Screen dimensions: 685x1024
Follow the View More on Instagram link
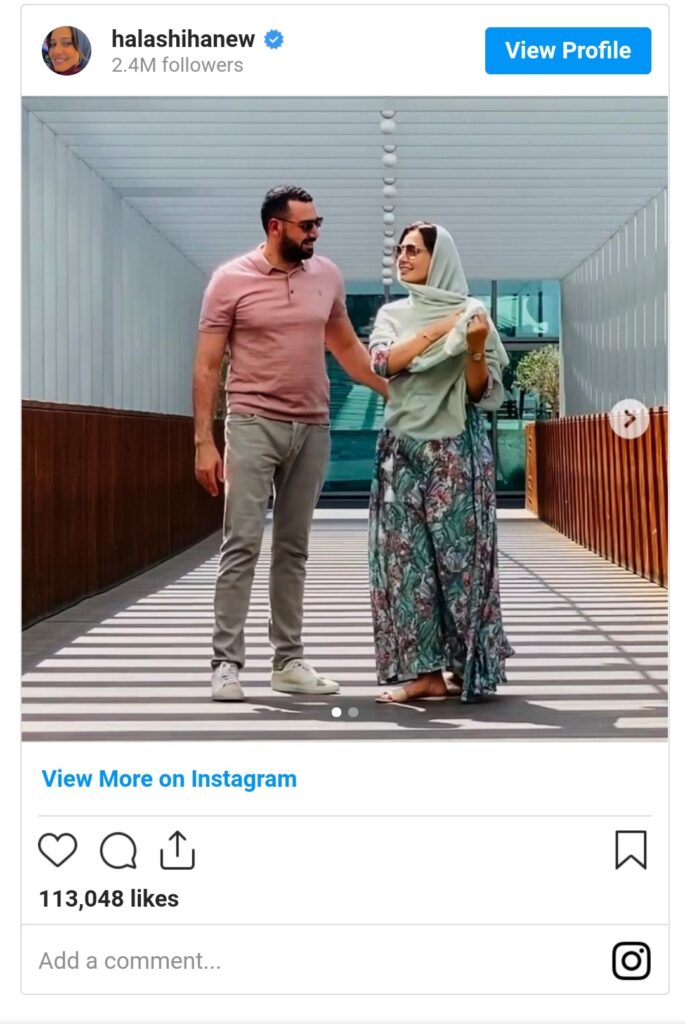169,778
